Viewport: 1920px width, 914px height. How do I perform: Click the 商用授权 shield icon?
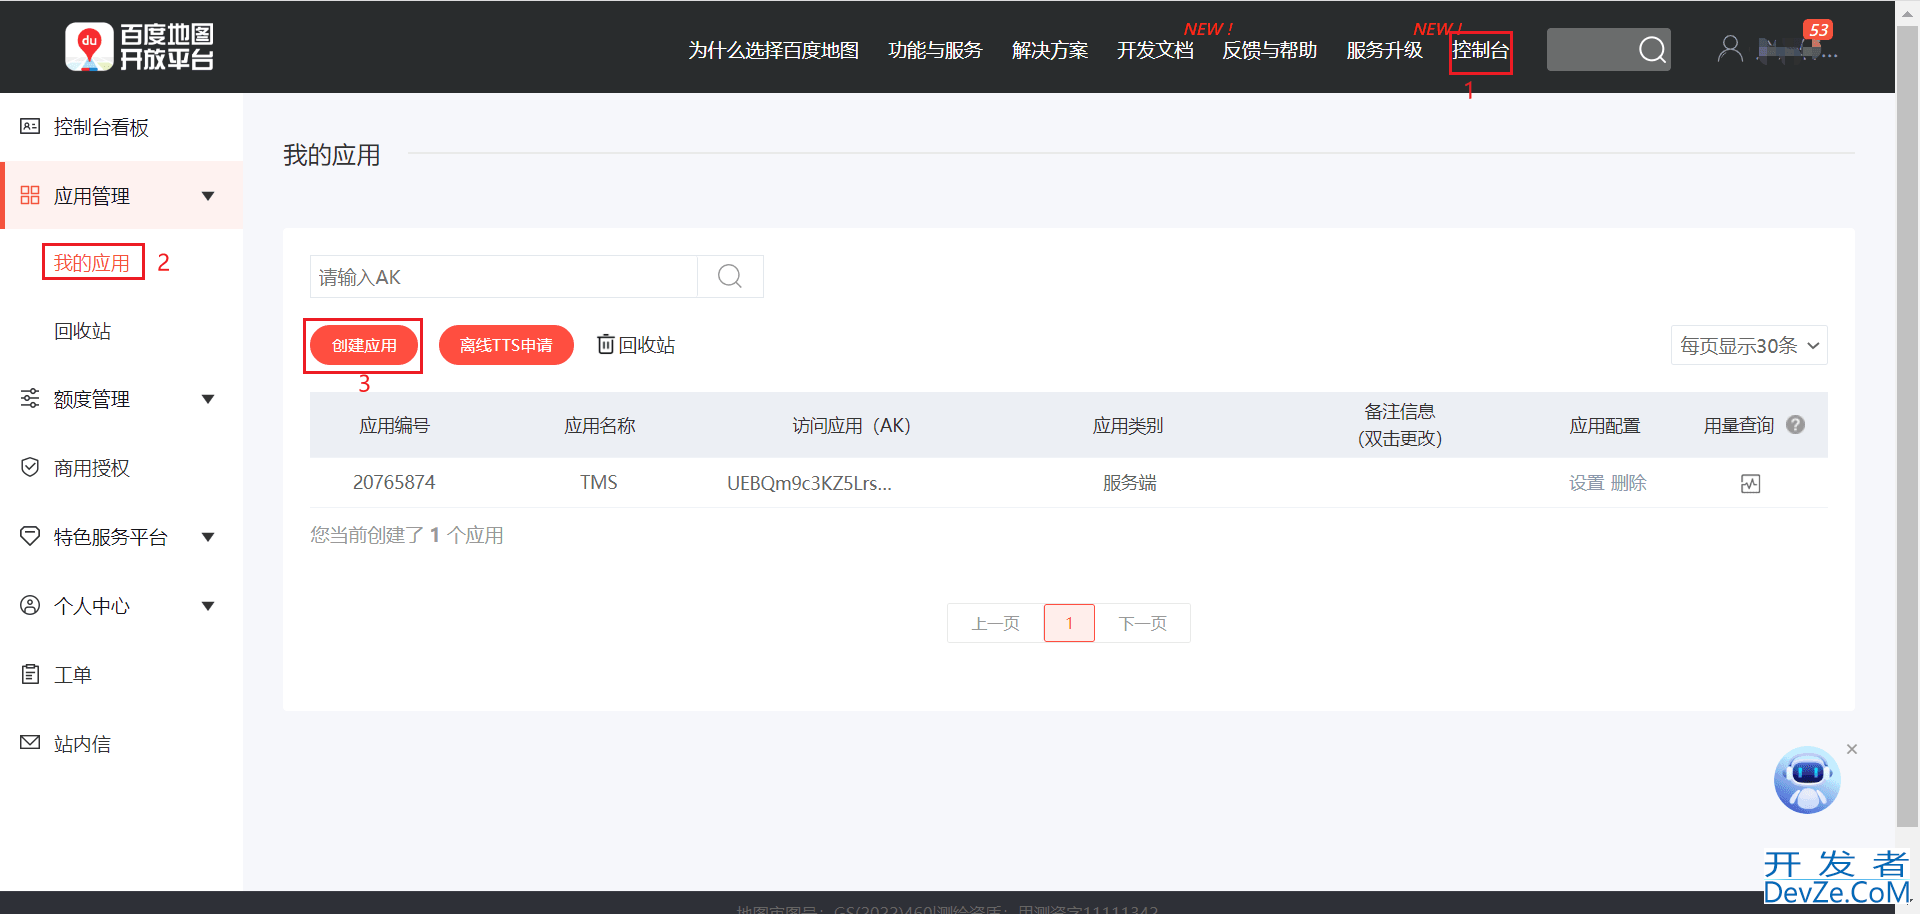(30, 467)
